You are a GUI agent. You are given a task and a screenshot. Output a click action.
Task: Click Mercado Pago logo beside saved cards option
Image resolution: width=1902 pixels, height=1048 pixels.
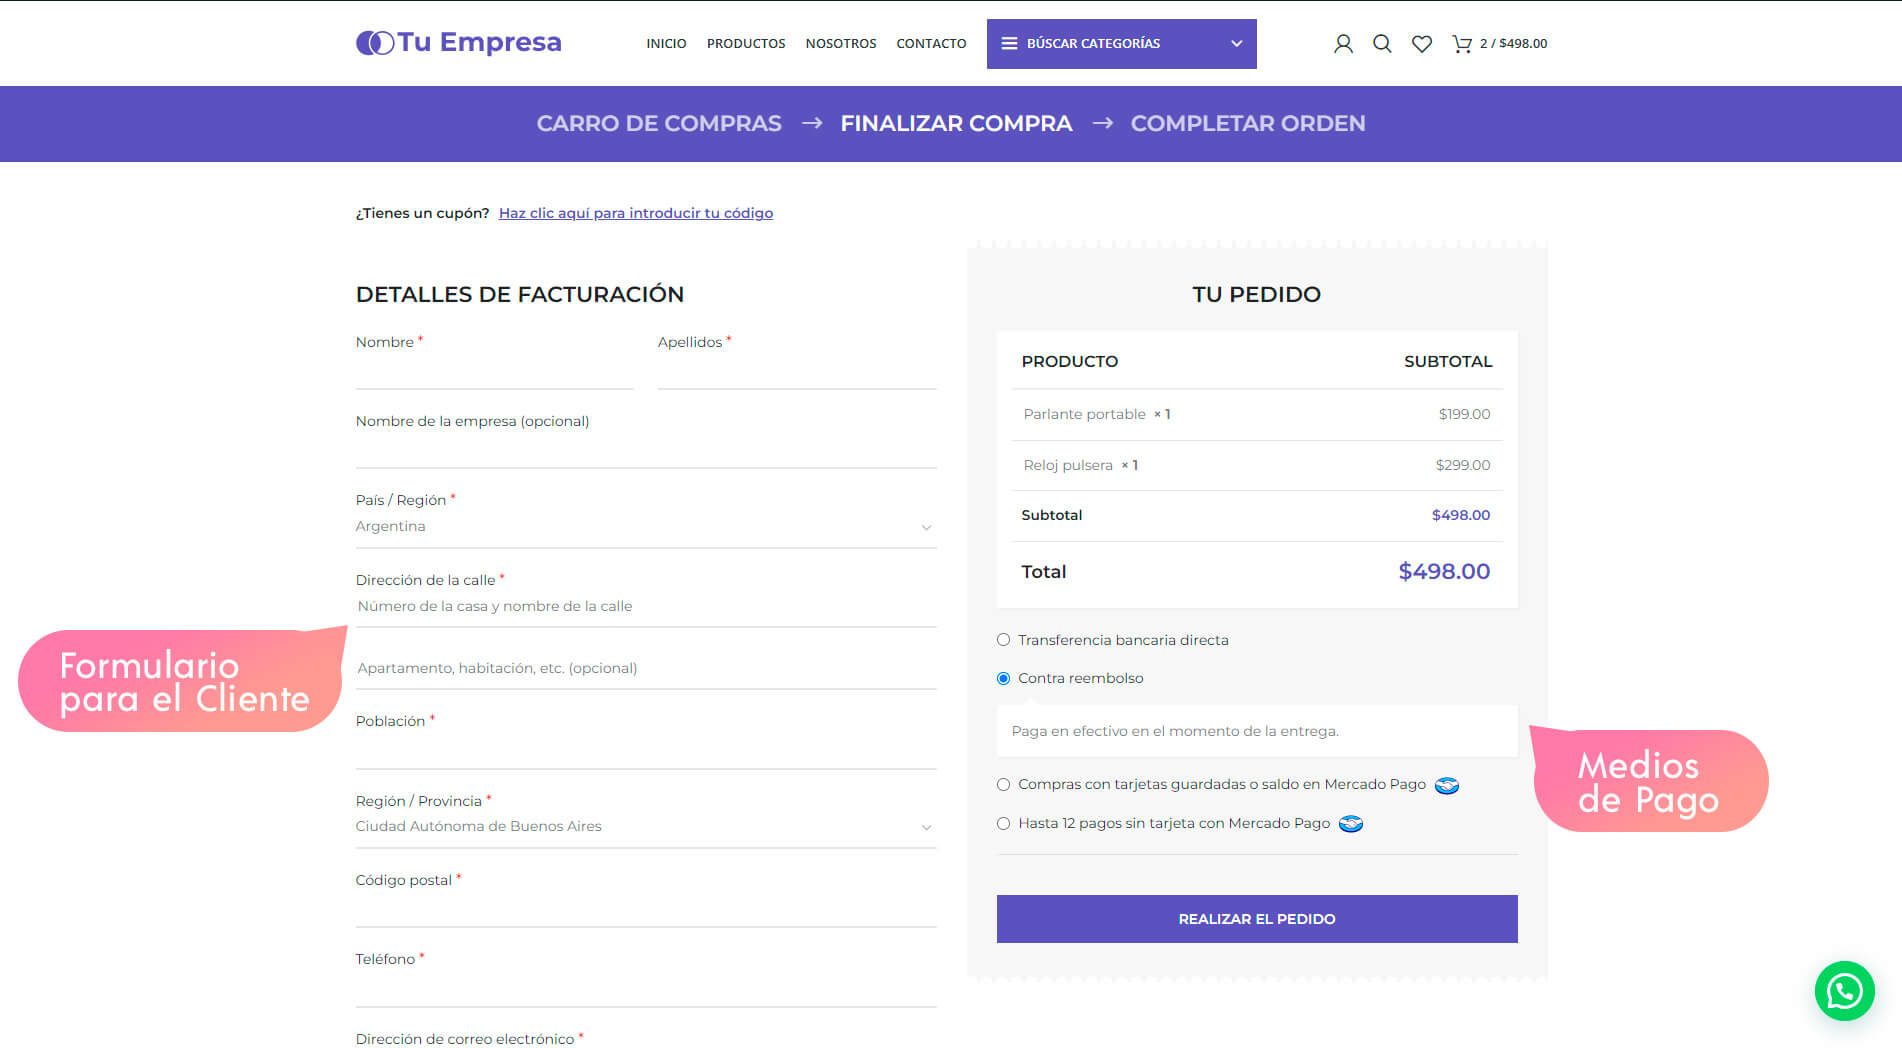(1446, 785)
